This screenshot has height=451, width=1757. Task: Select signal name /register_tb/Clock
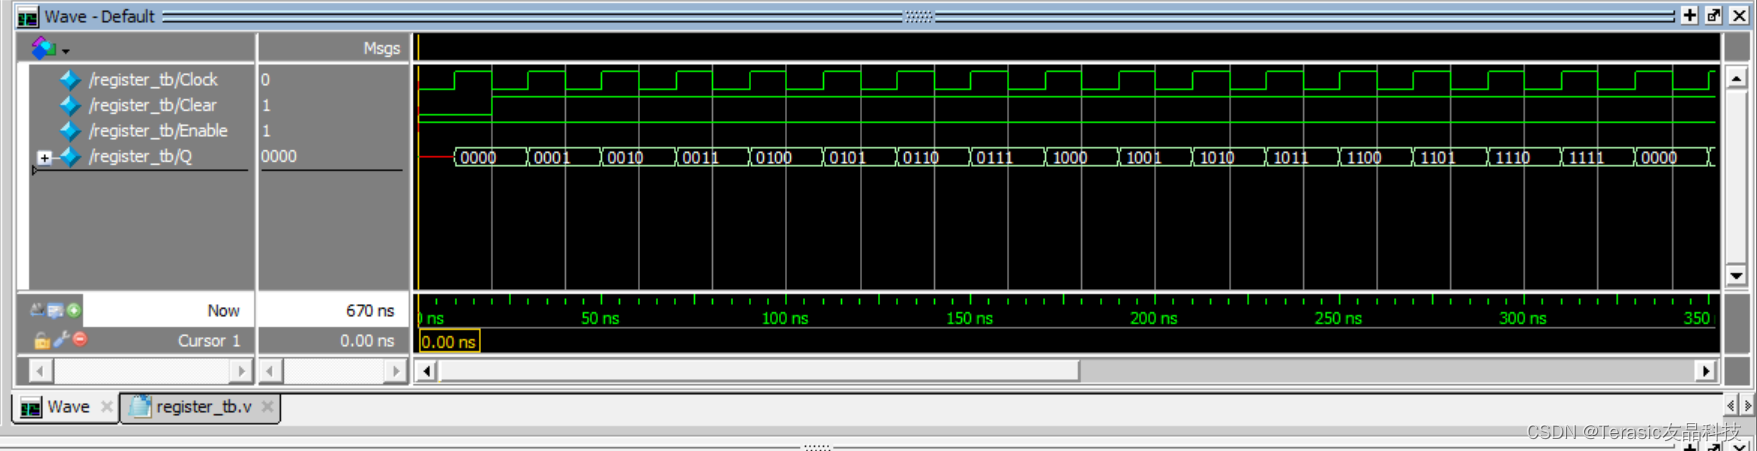click(153, 79)
